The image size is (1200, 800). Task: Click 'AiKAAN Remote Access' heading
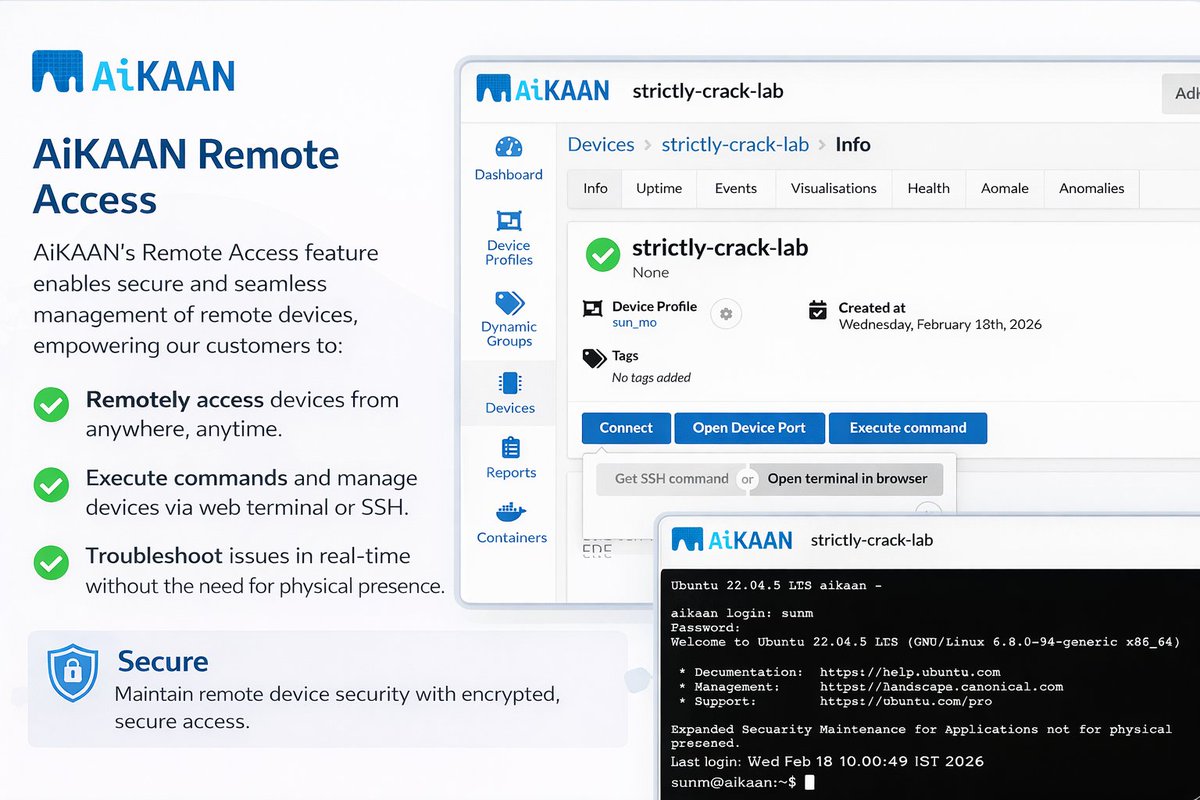(x=186, y=177)
